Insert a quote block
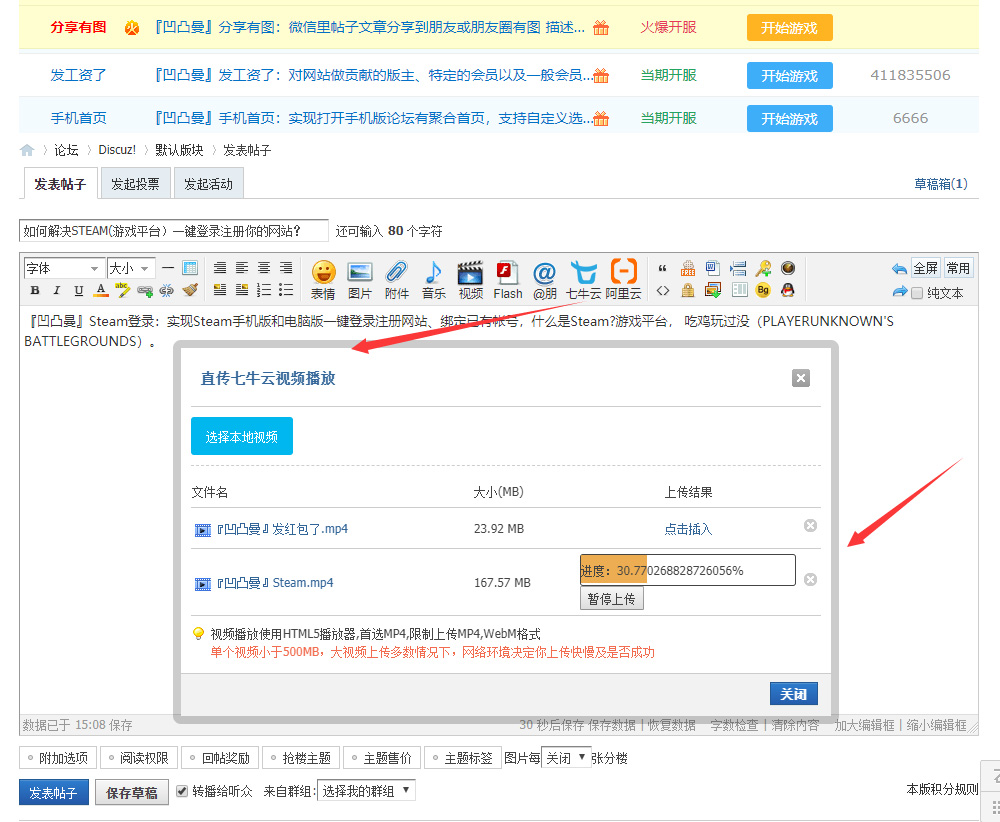 (663, 268)
